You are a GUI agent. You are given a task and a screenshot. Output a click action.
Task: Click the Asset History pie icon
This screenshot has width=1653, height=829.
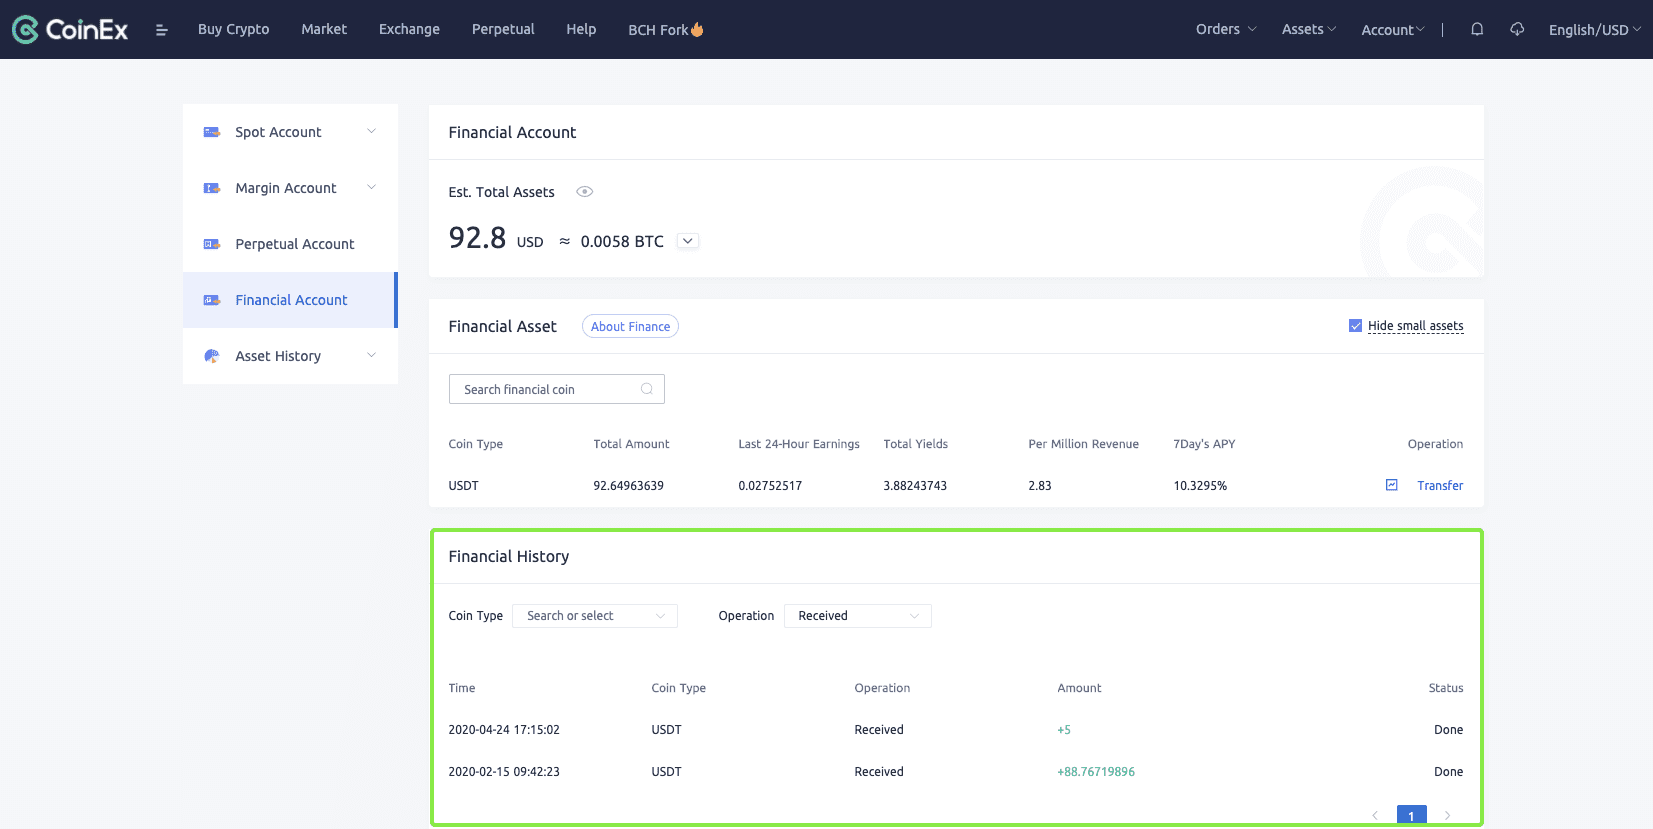tap(212, 356)
